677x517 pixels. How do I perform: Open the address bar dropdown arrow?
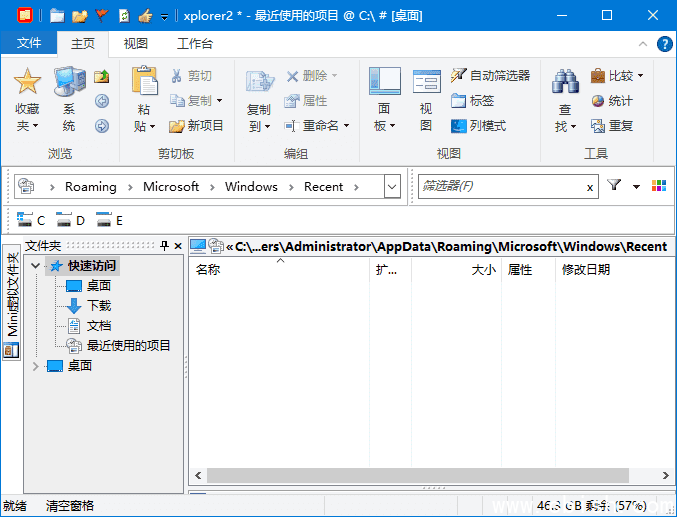click(x=392, y=187)
